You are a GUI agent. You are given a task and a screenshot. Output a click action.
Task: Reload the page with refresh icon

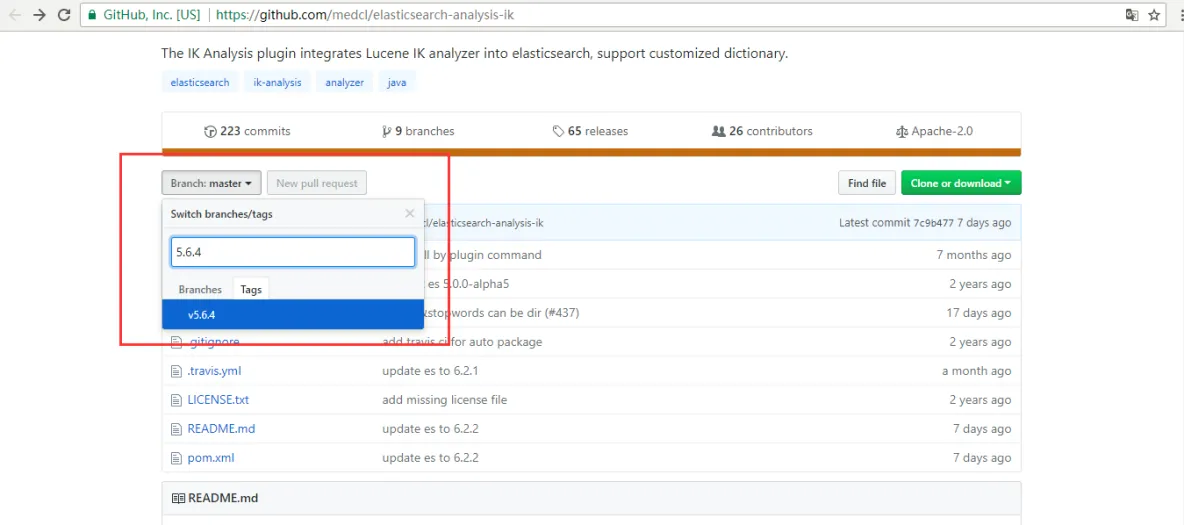click(x=64, y=14)
